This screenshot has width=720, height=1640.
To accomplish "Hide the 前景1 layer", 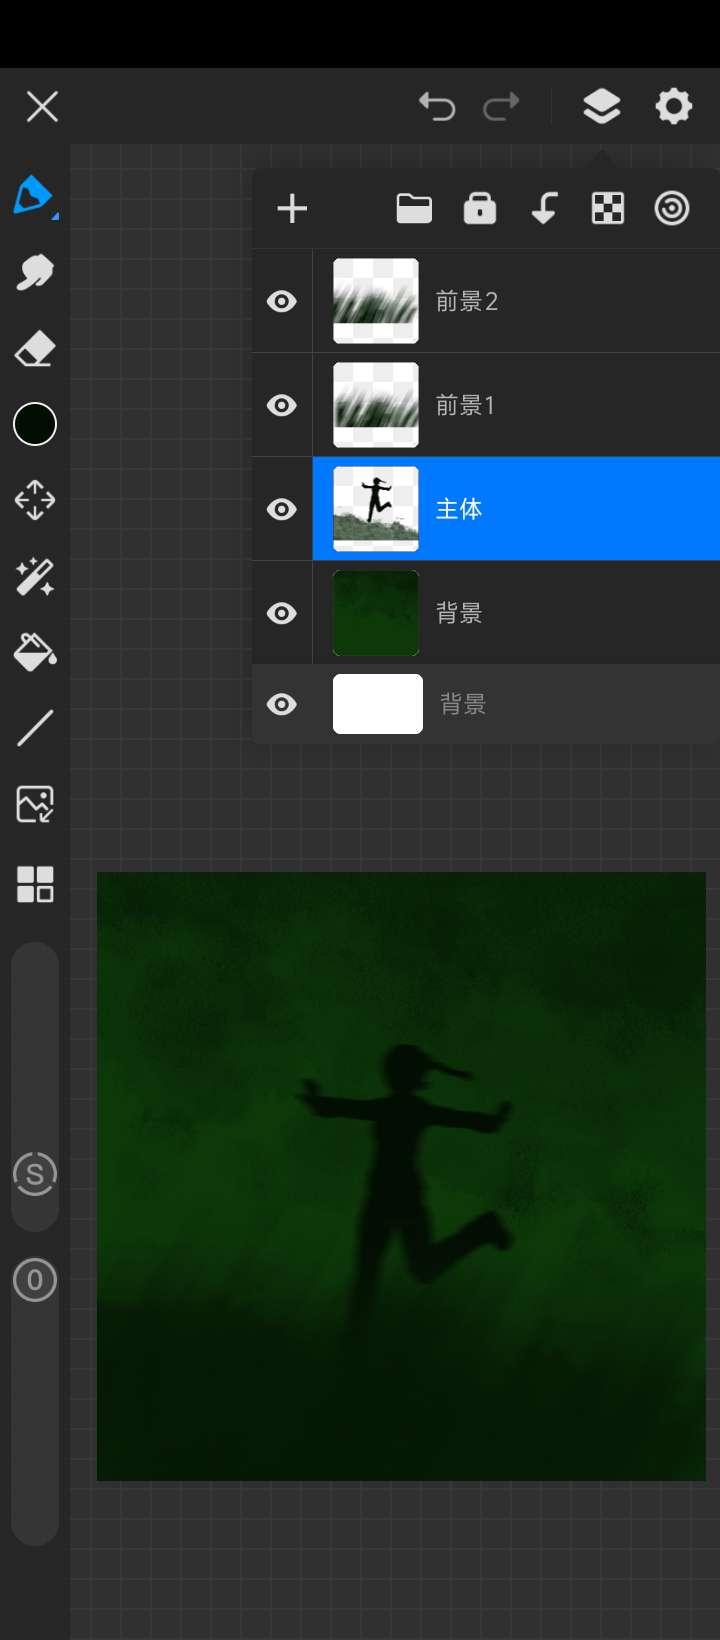I will click(x=282, y=405).
